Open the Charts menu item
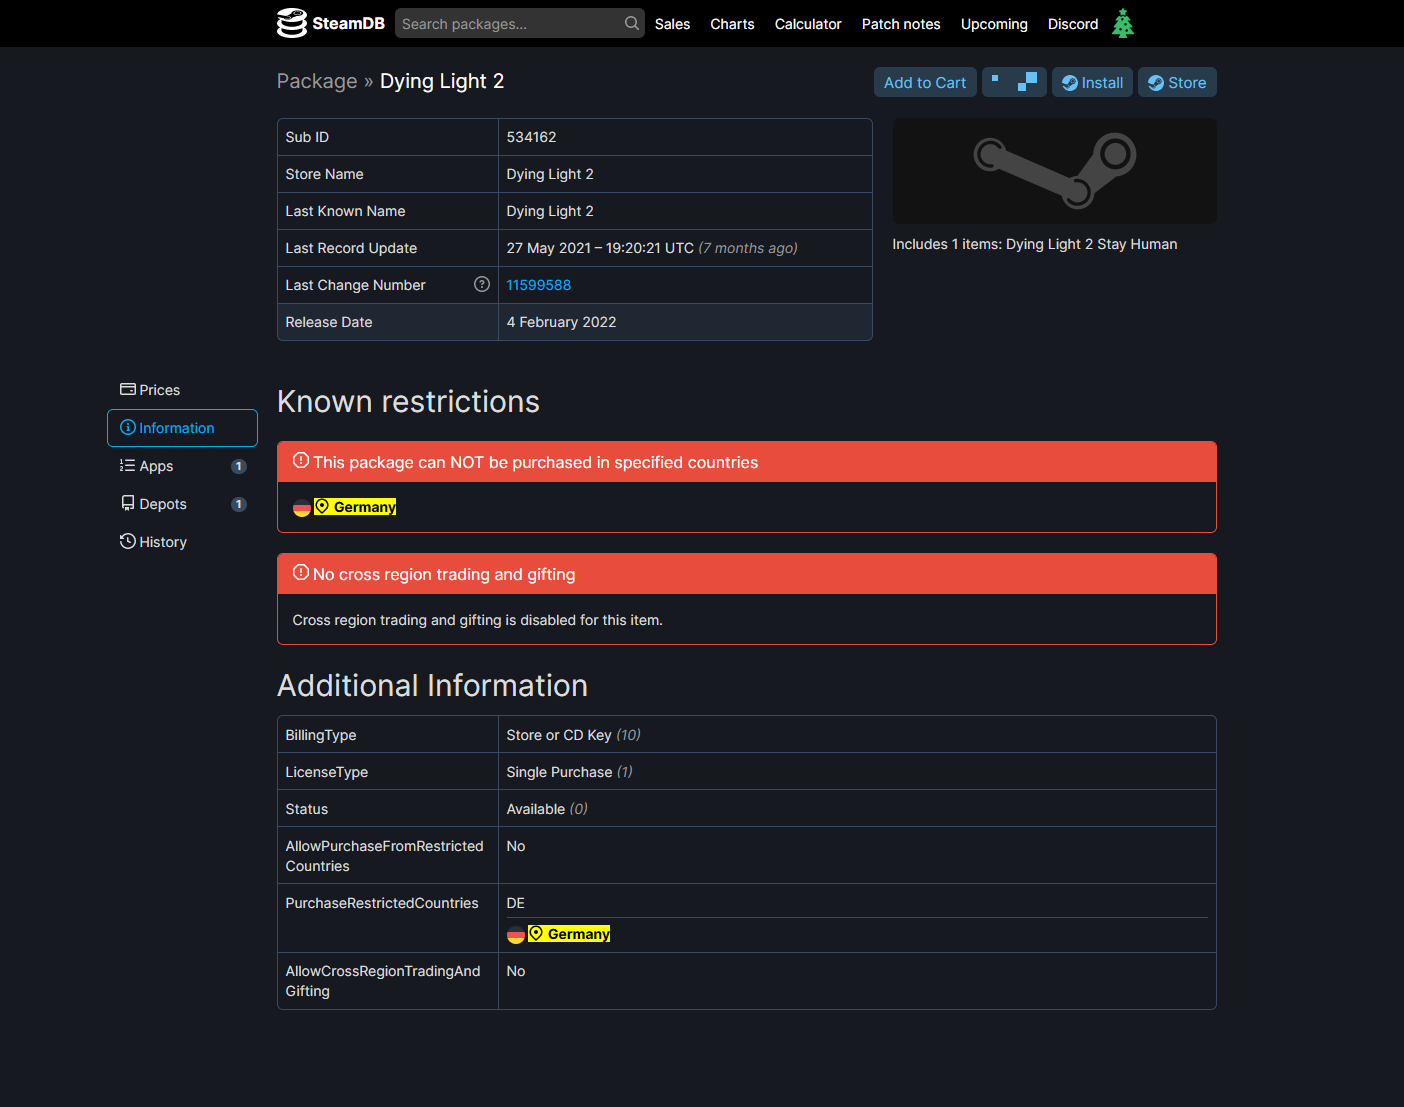This screenshot has height=1107, width=1404. click(x=732, y=23)
